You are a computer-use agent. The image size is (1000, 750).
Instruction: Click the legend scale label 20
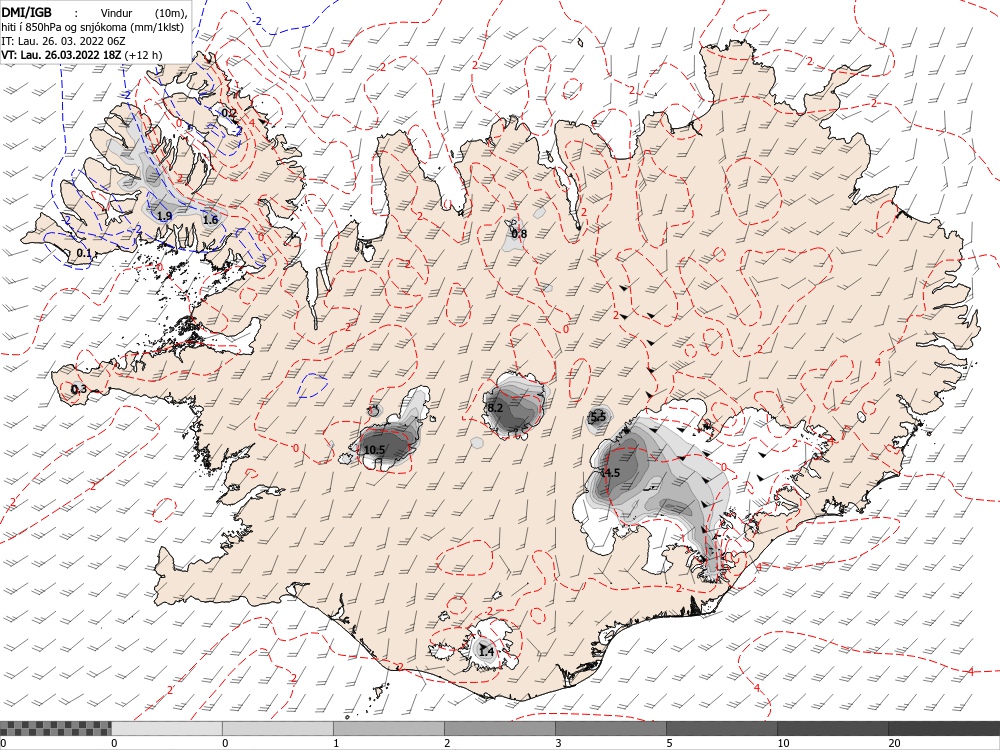pyautogui.click(x=894, y=743)
